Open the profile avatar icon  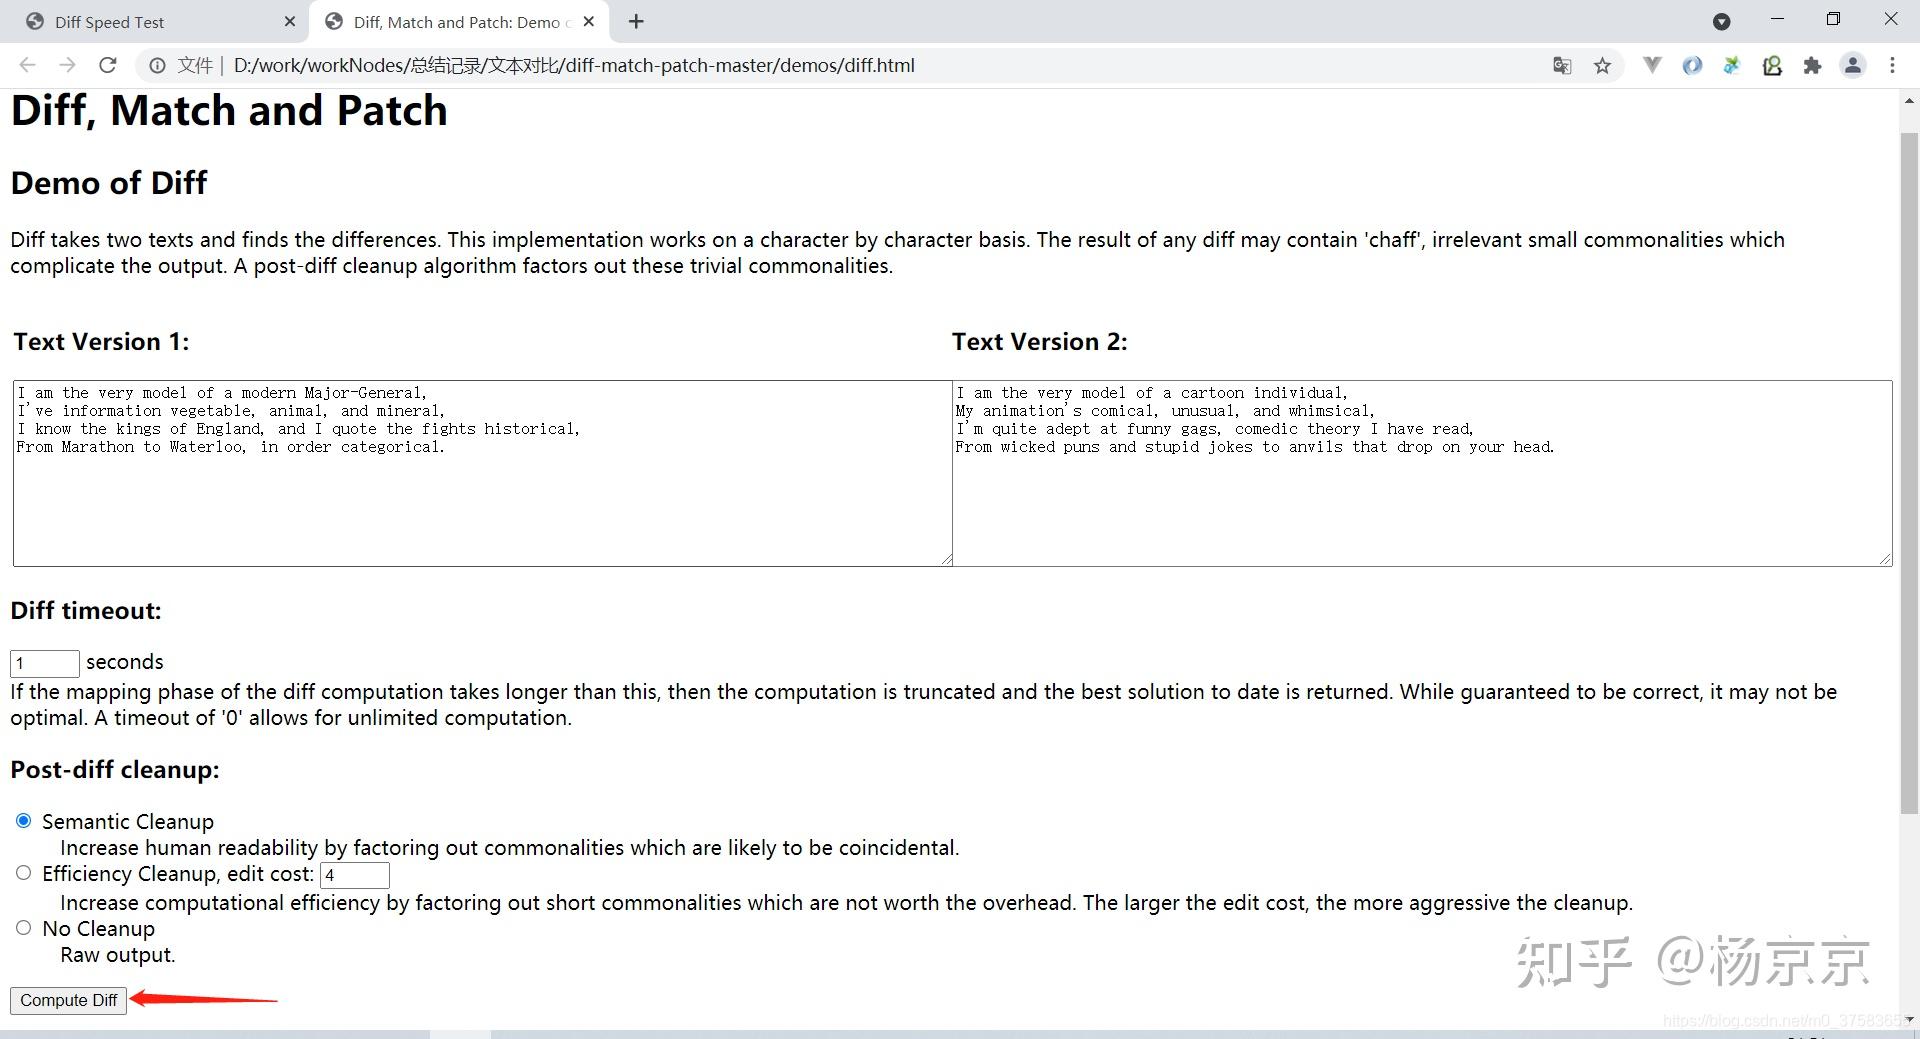coord(1853,66)
